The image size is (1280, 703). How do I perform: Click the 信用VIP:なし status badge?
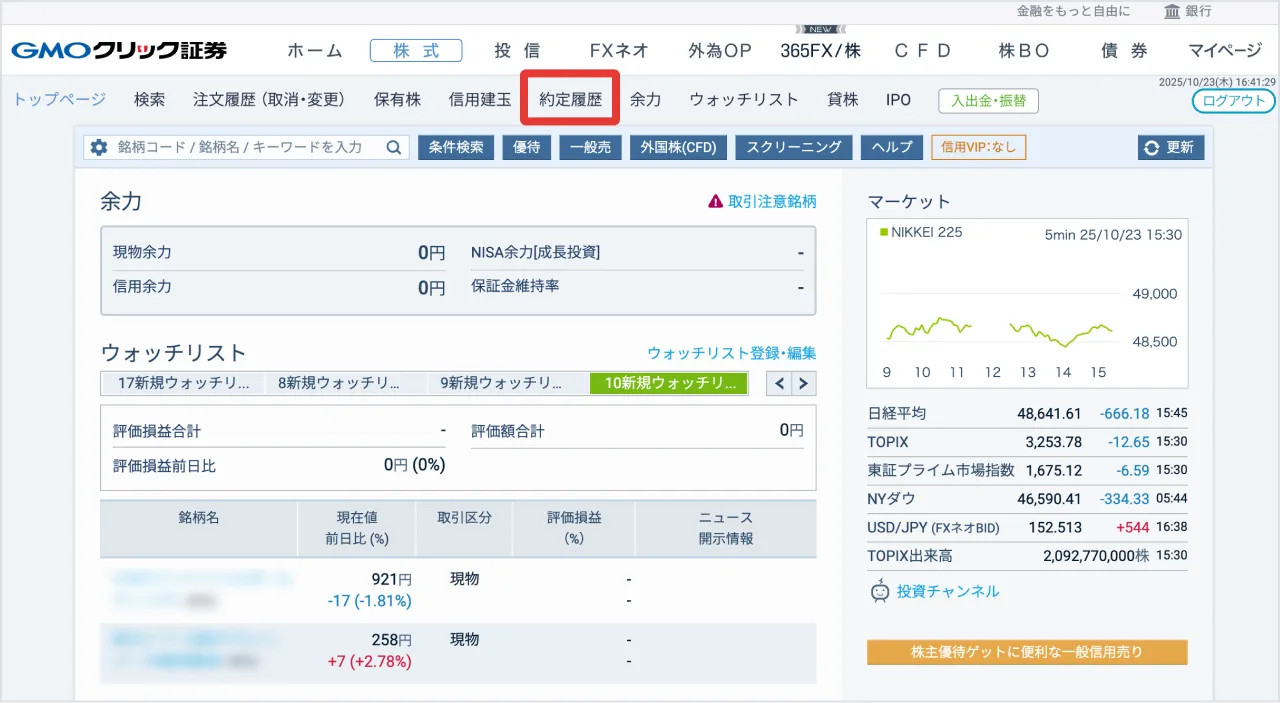tap(978, 147)
